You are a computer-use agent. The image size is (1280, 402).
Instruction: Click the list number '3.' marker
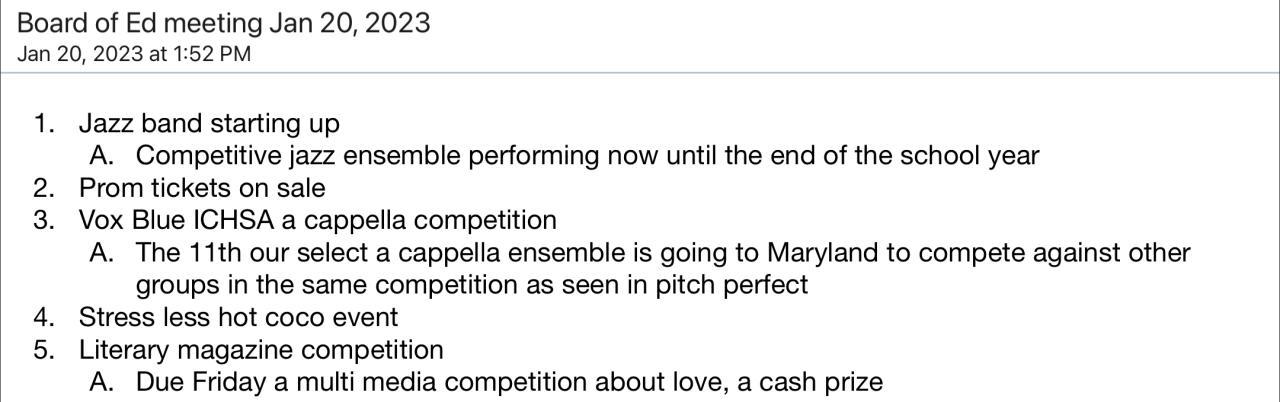point(43,220)
